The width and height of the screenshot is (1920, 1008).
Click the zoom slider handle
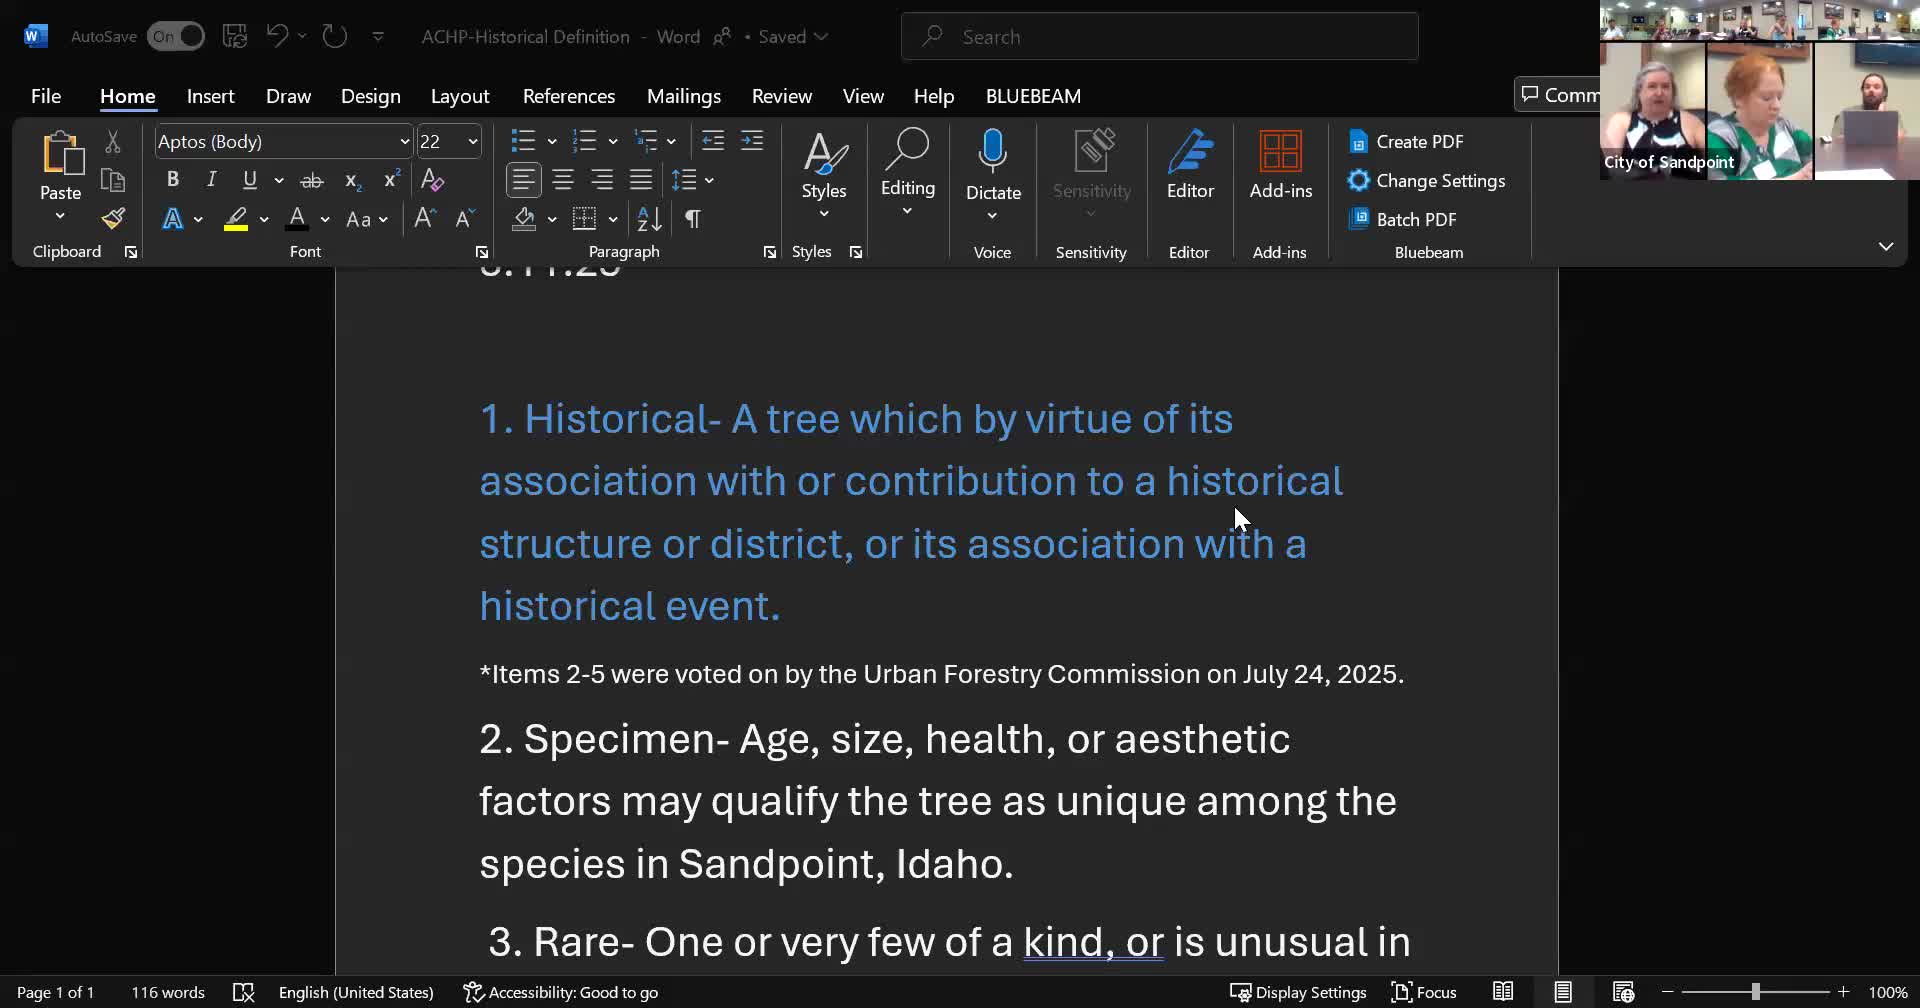pyautogui.click(x=1755, y=992)
